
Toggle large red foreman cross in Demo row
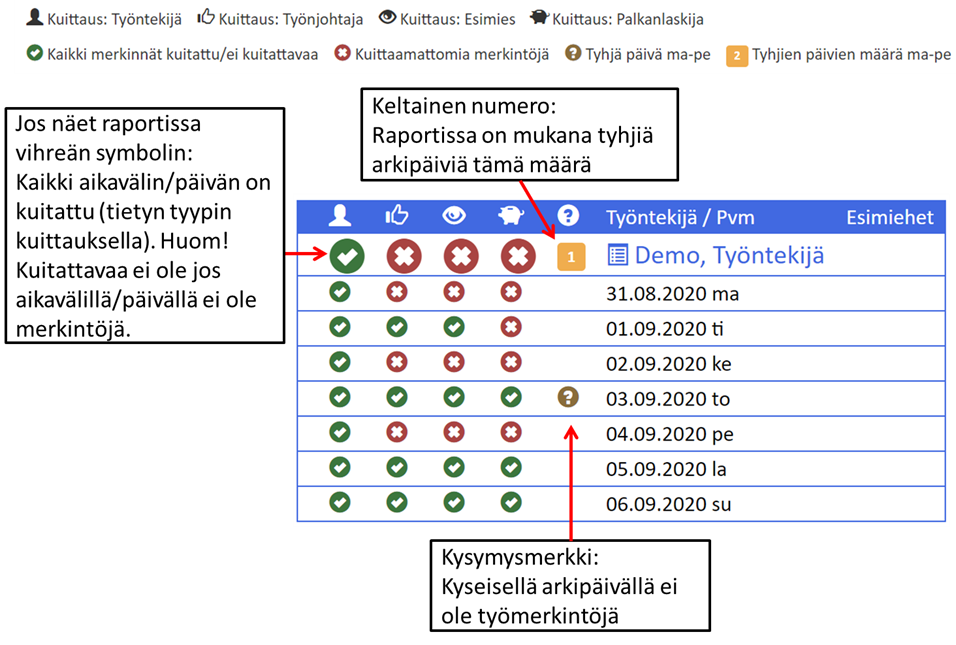[x=404, y=256]
